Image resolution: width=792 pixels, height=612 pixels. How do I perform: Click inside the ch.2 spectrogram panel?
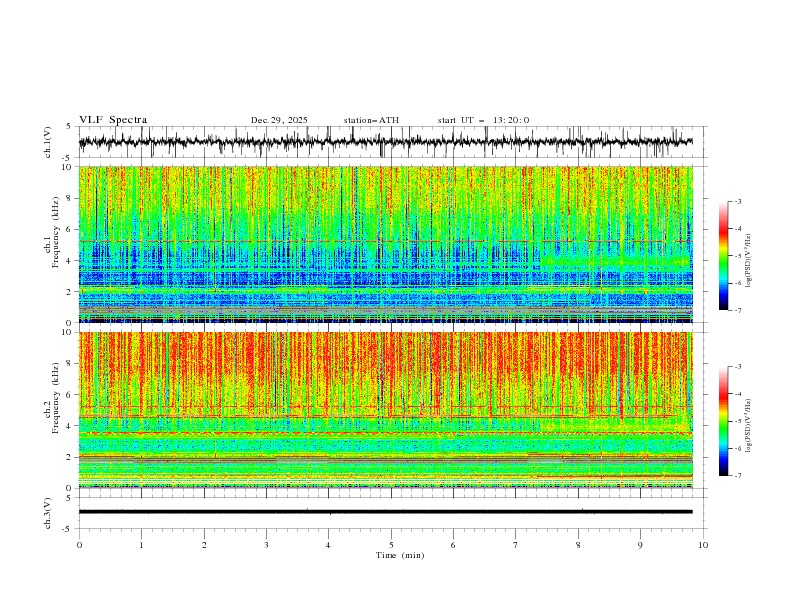pos(385,410)
